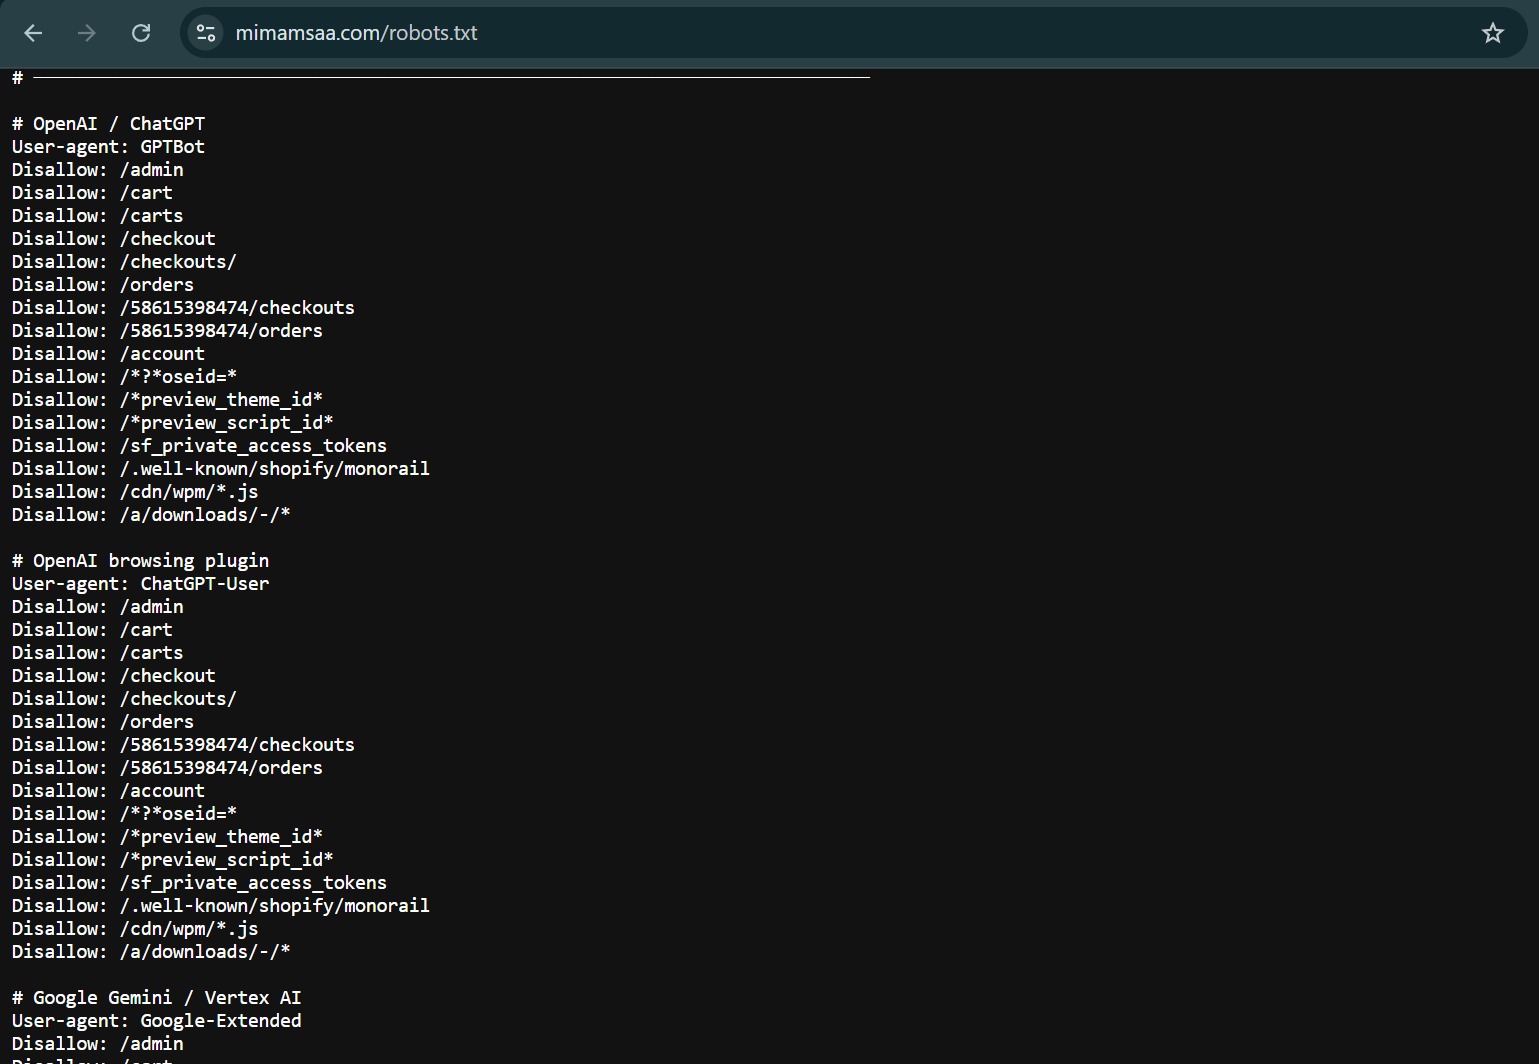Click 'Disallow: /58615398474/checkouts' under ChatGPT-User

point(183,745)
